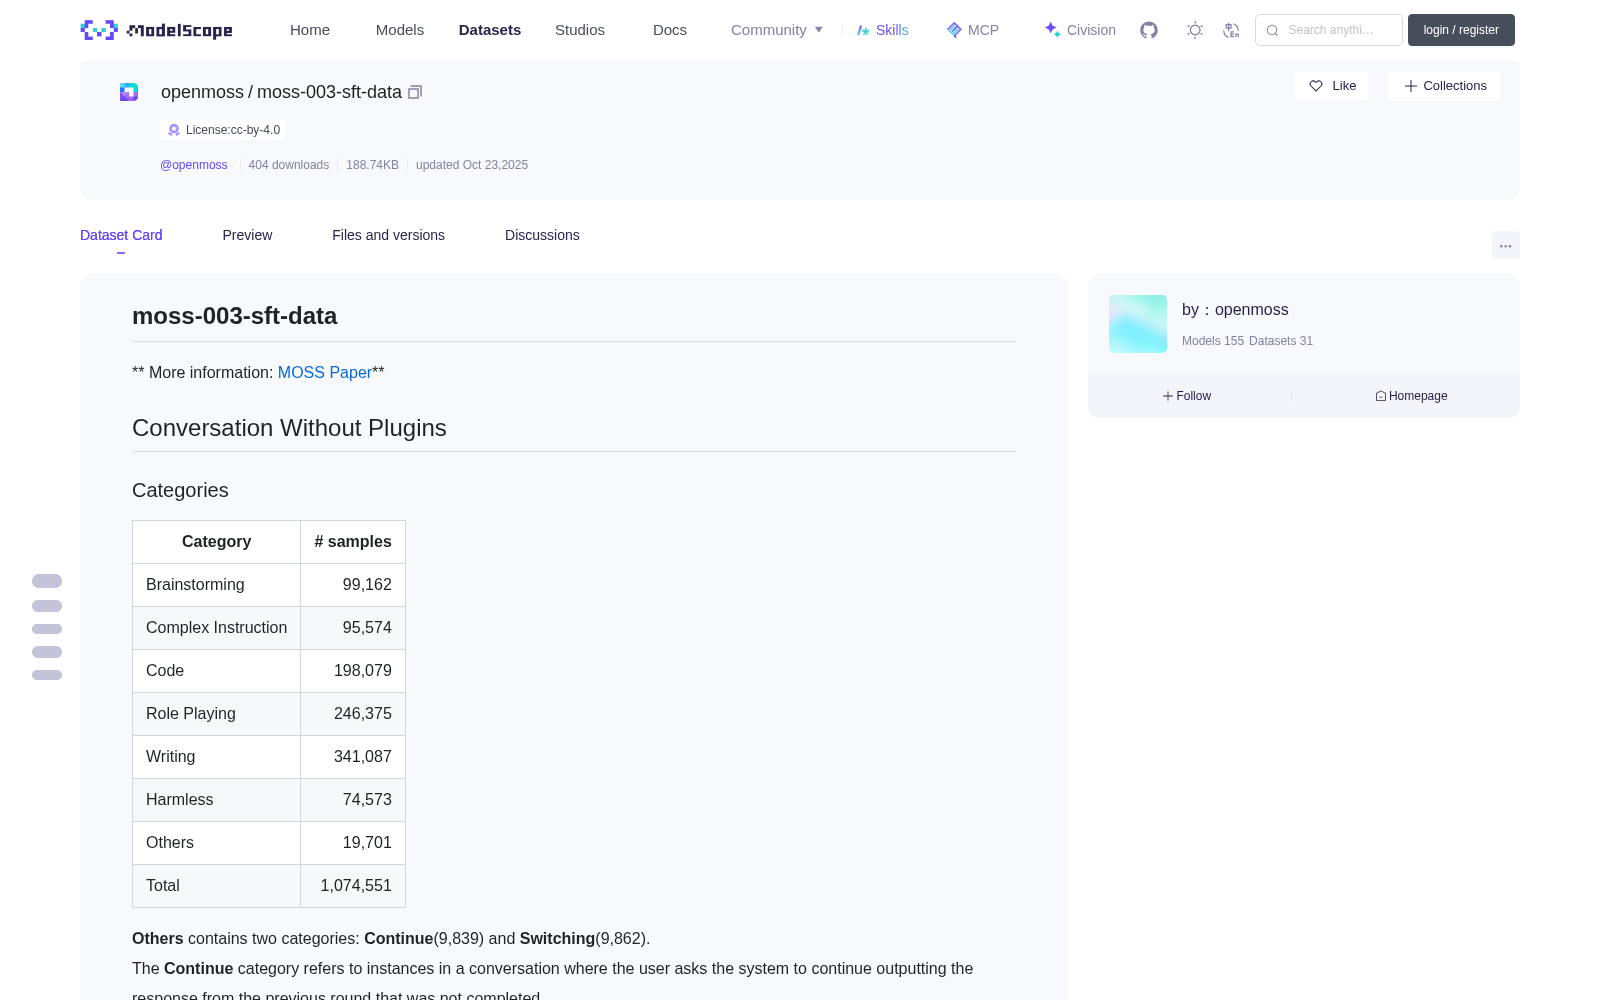Click the openmoss dataset avatar icon
This screenshot has width=1600, height=1000.
[x=129, y=92]
